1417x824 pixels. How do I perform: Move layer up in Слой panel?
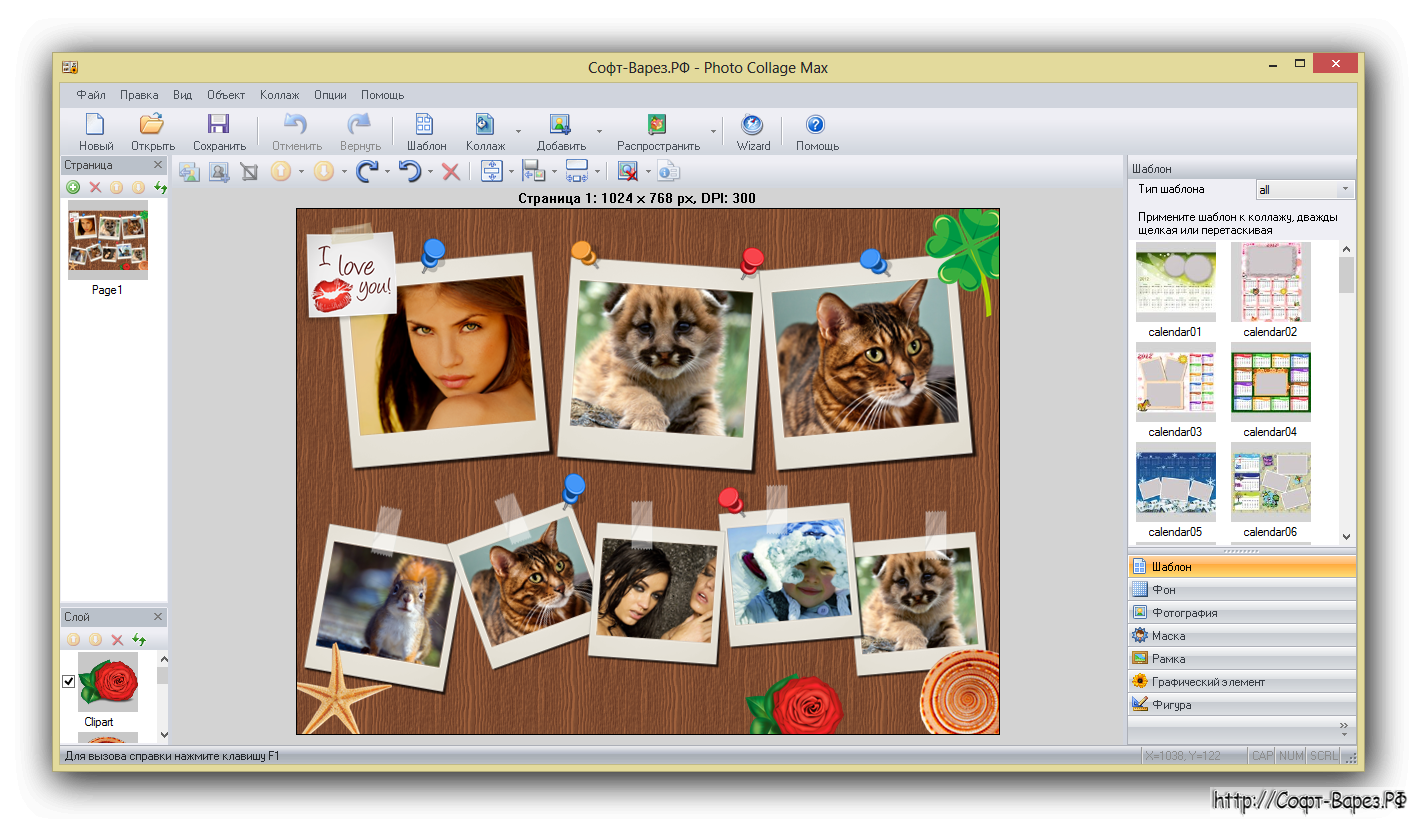point(73,639)
